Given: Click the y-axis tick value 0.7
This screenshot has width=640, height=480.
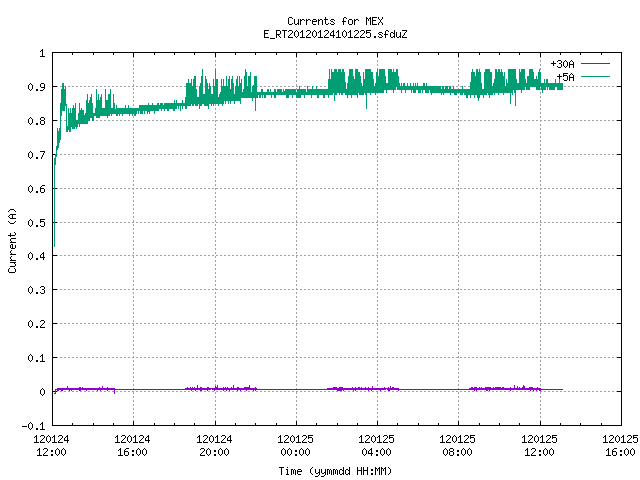Looking at the screenshot, I should tap(36, 155).
